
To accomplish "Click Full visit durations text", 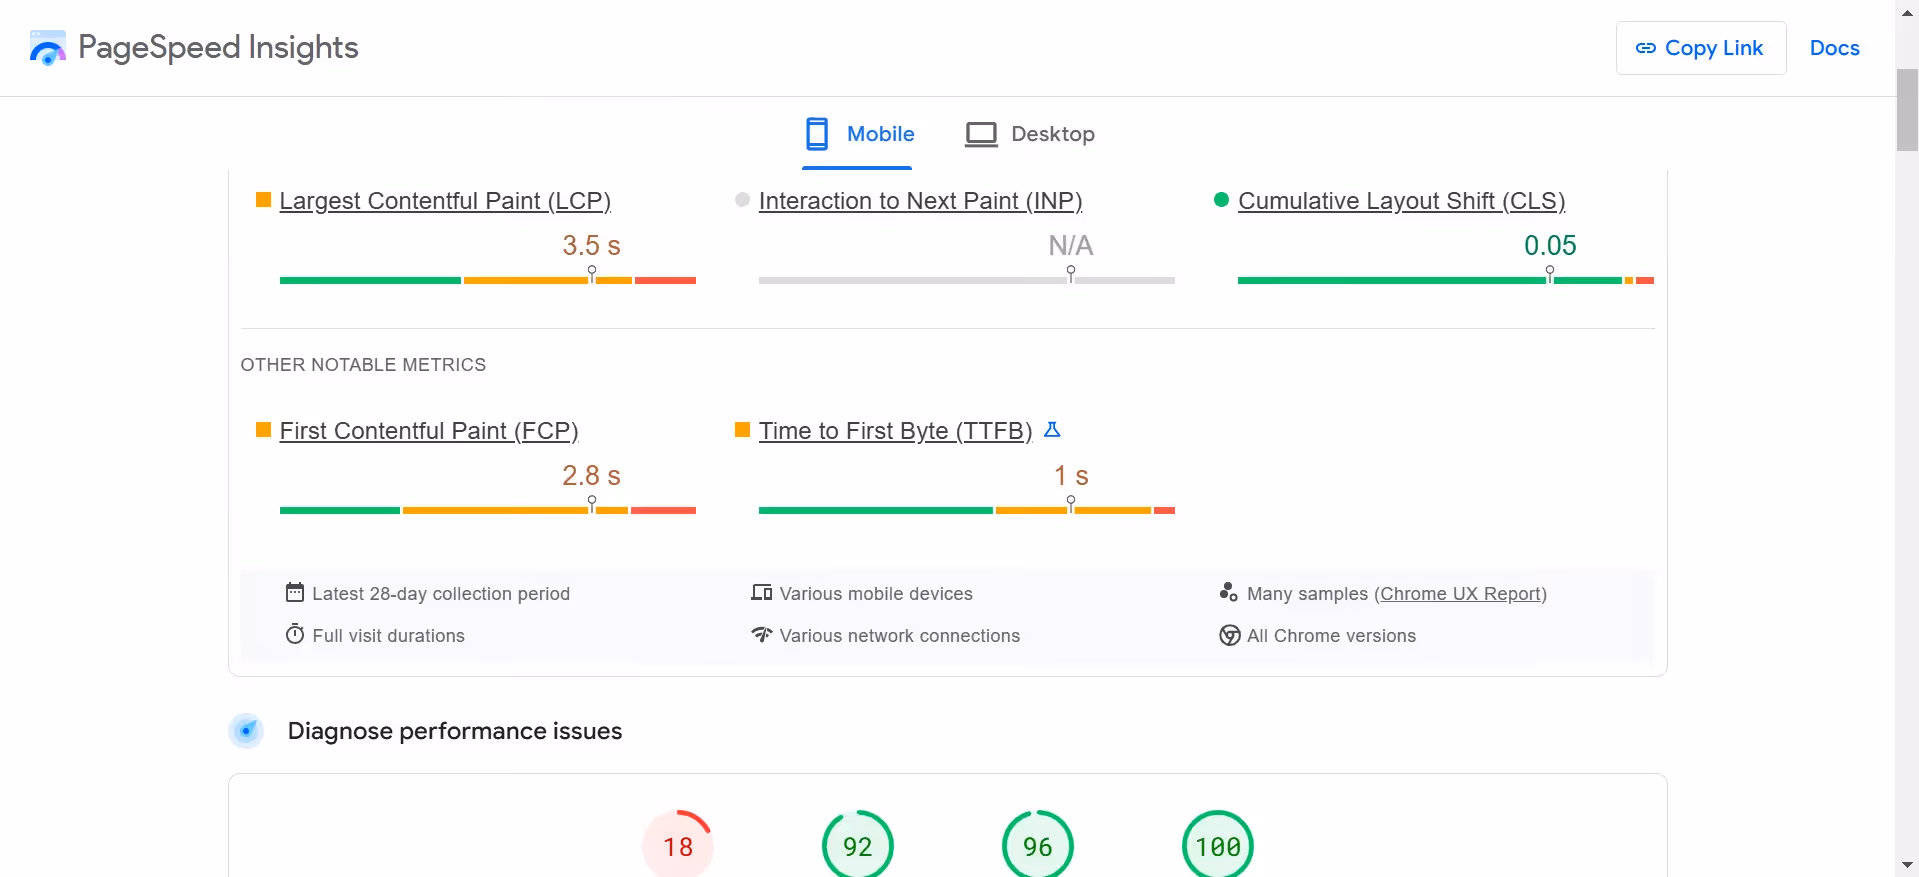I will [389, 636].
